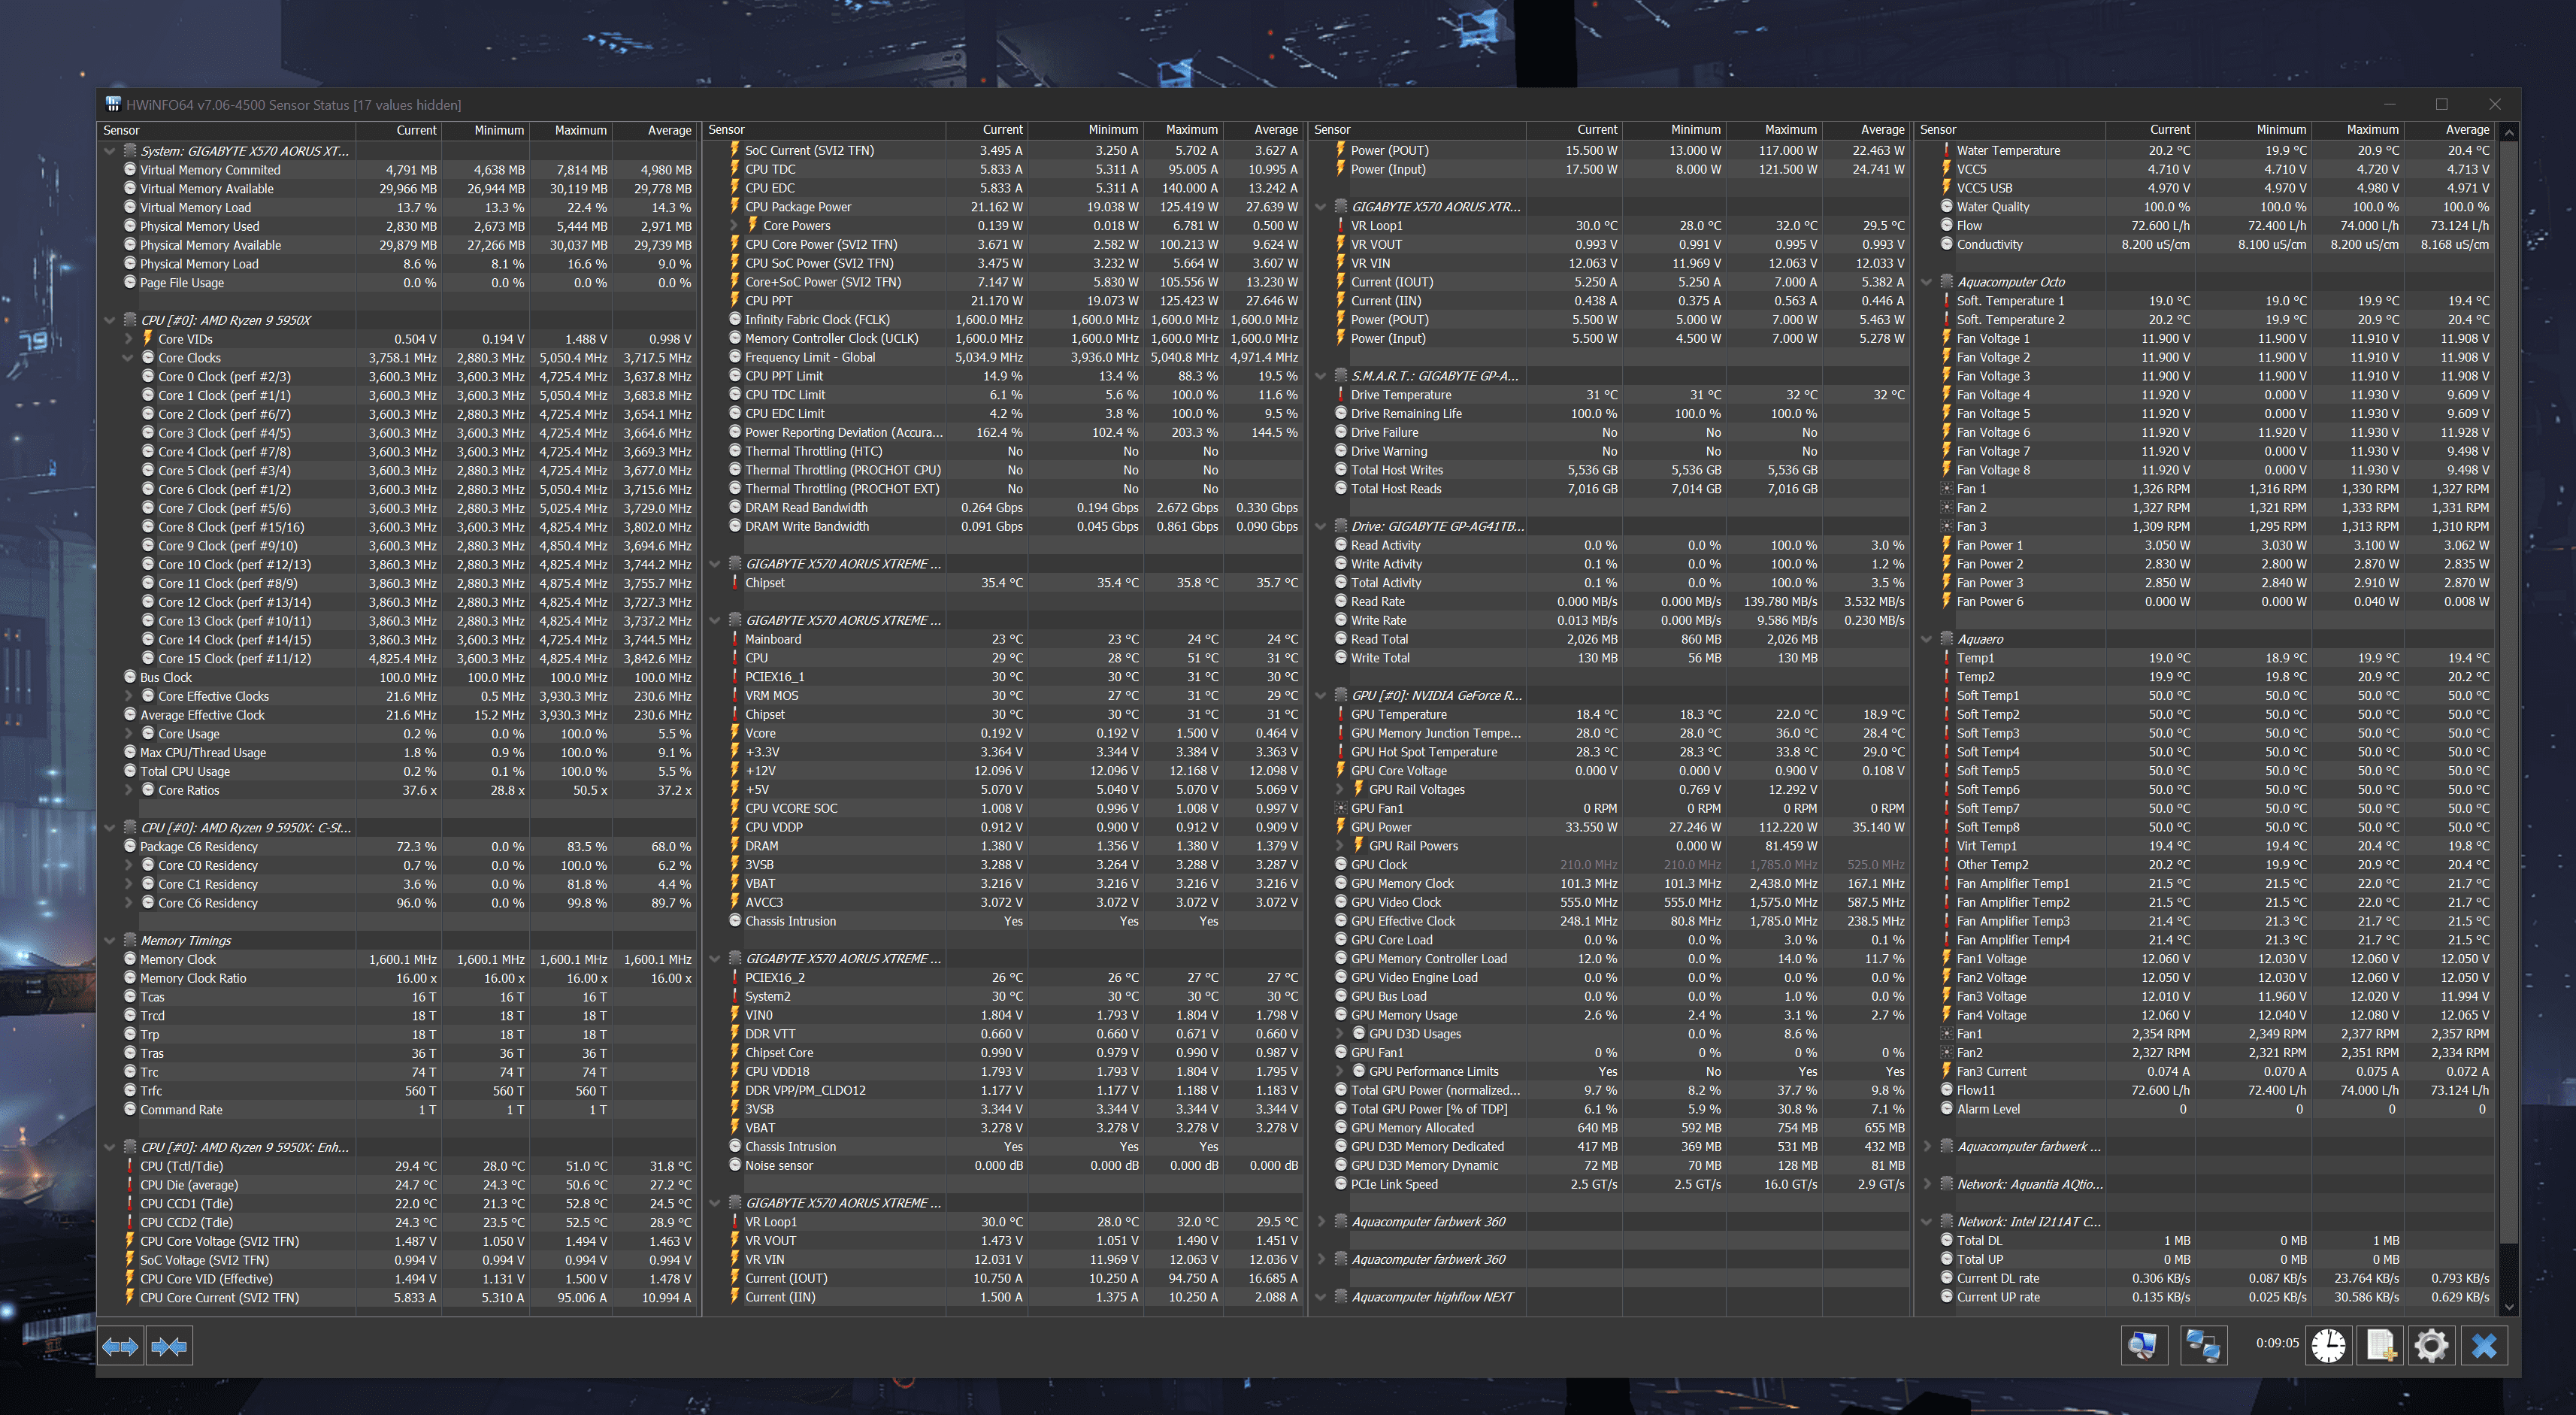
Task: Select the Total Host Writes row
Action: coord(1610,470)
